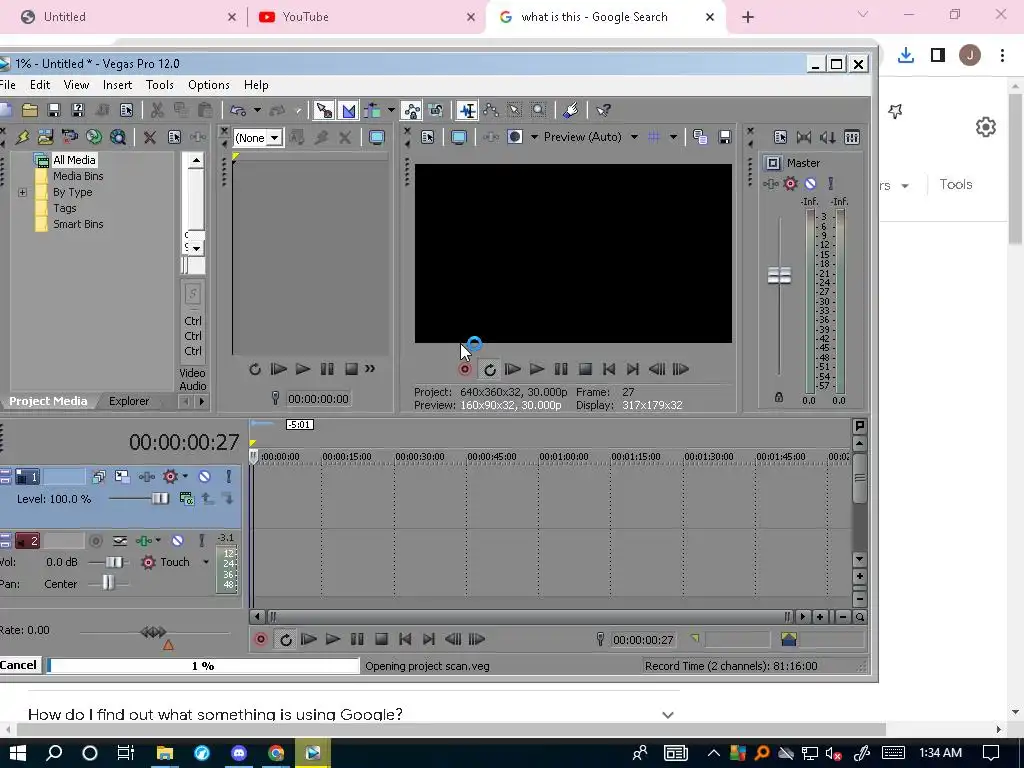Open the View menu

pos(76,85)
